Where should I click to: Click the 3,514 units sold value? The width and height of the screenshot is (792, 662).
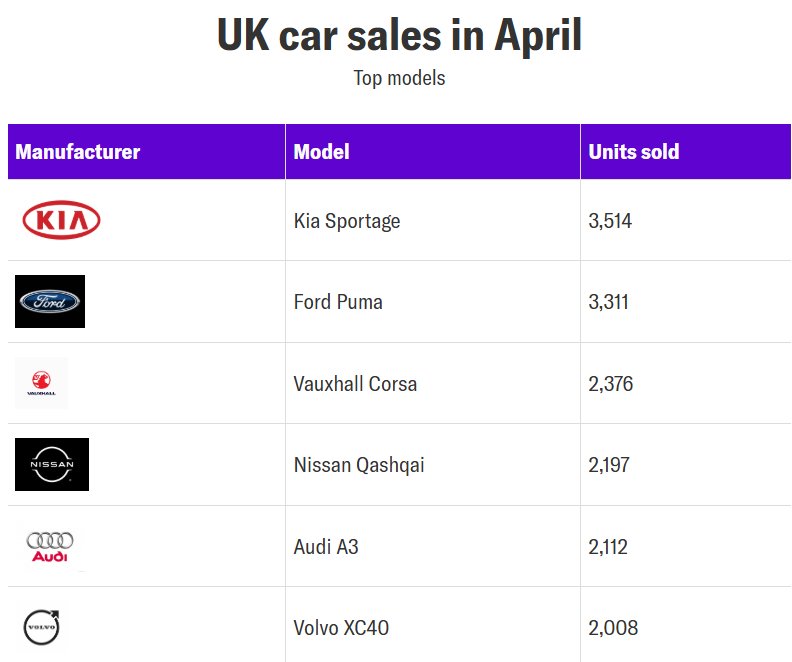(610, 221)
